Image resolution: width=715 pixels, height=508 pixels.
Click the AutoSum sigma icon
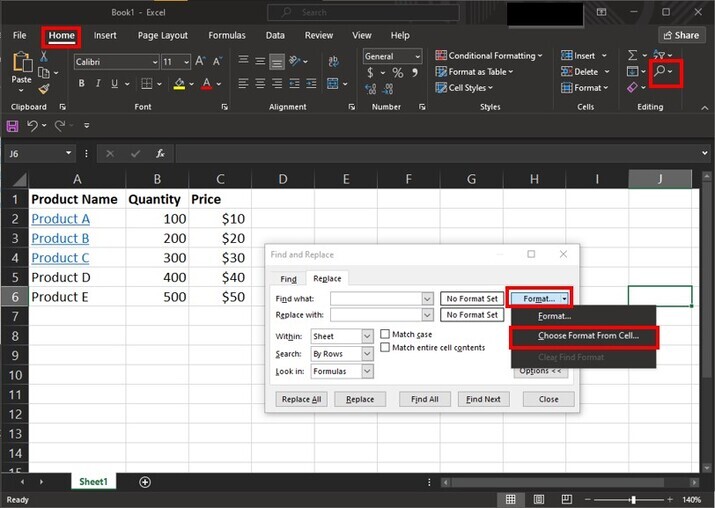[x=632, y=55]
